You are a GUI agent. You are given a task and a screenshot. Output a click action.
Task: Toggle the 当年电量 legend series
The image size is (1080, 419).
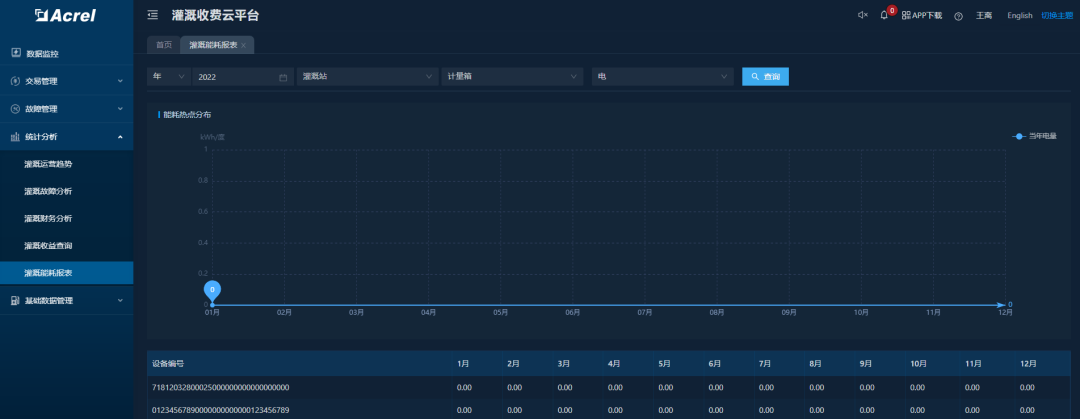[1034, 136]
